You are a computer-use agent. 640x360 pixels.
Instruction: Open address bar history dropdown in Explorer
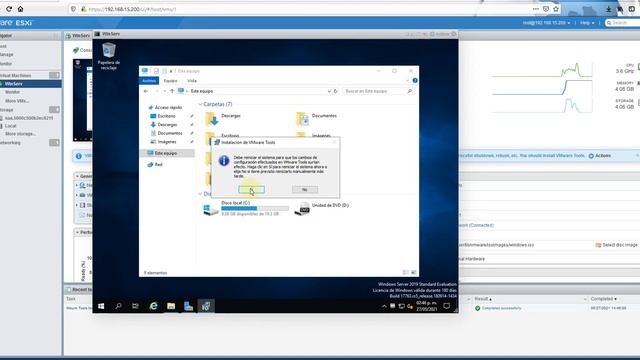click(x=329, y=91)
